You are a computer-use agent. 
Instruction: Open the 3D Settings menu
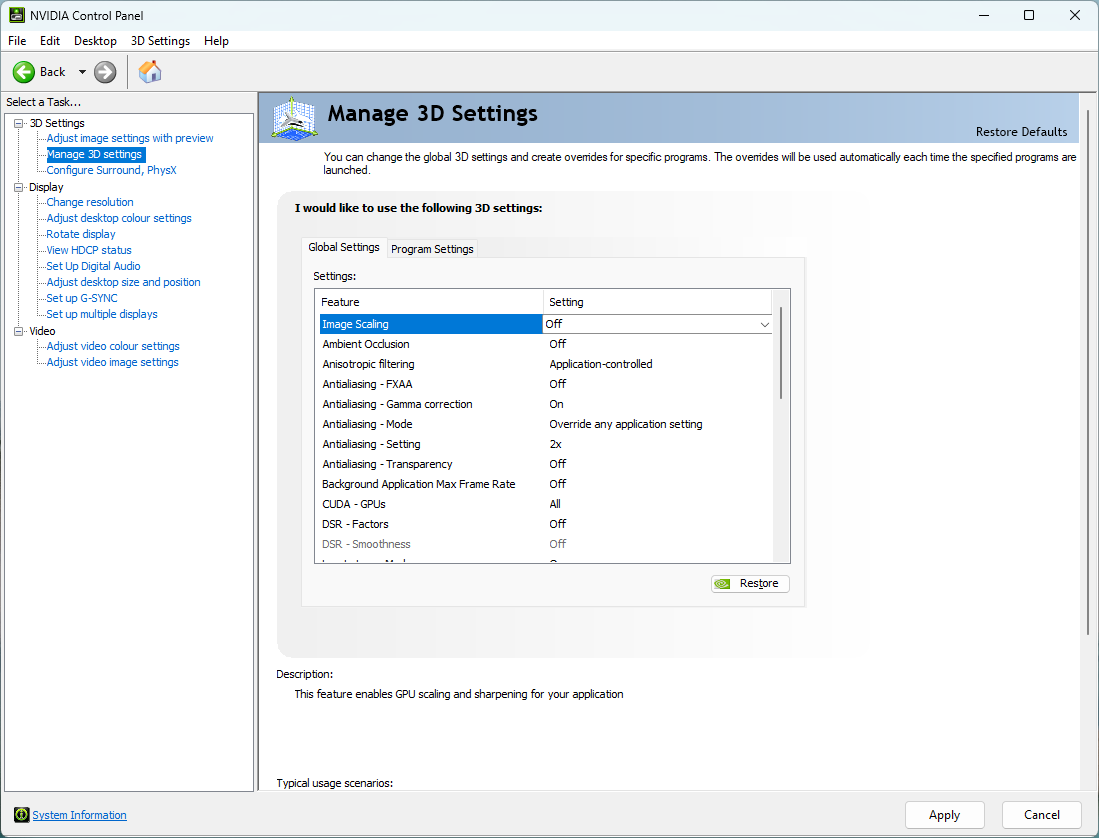pos(160,41)
